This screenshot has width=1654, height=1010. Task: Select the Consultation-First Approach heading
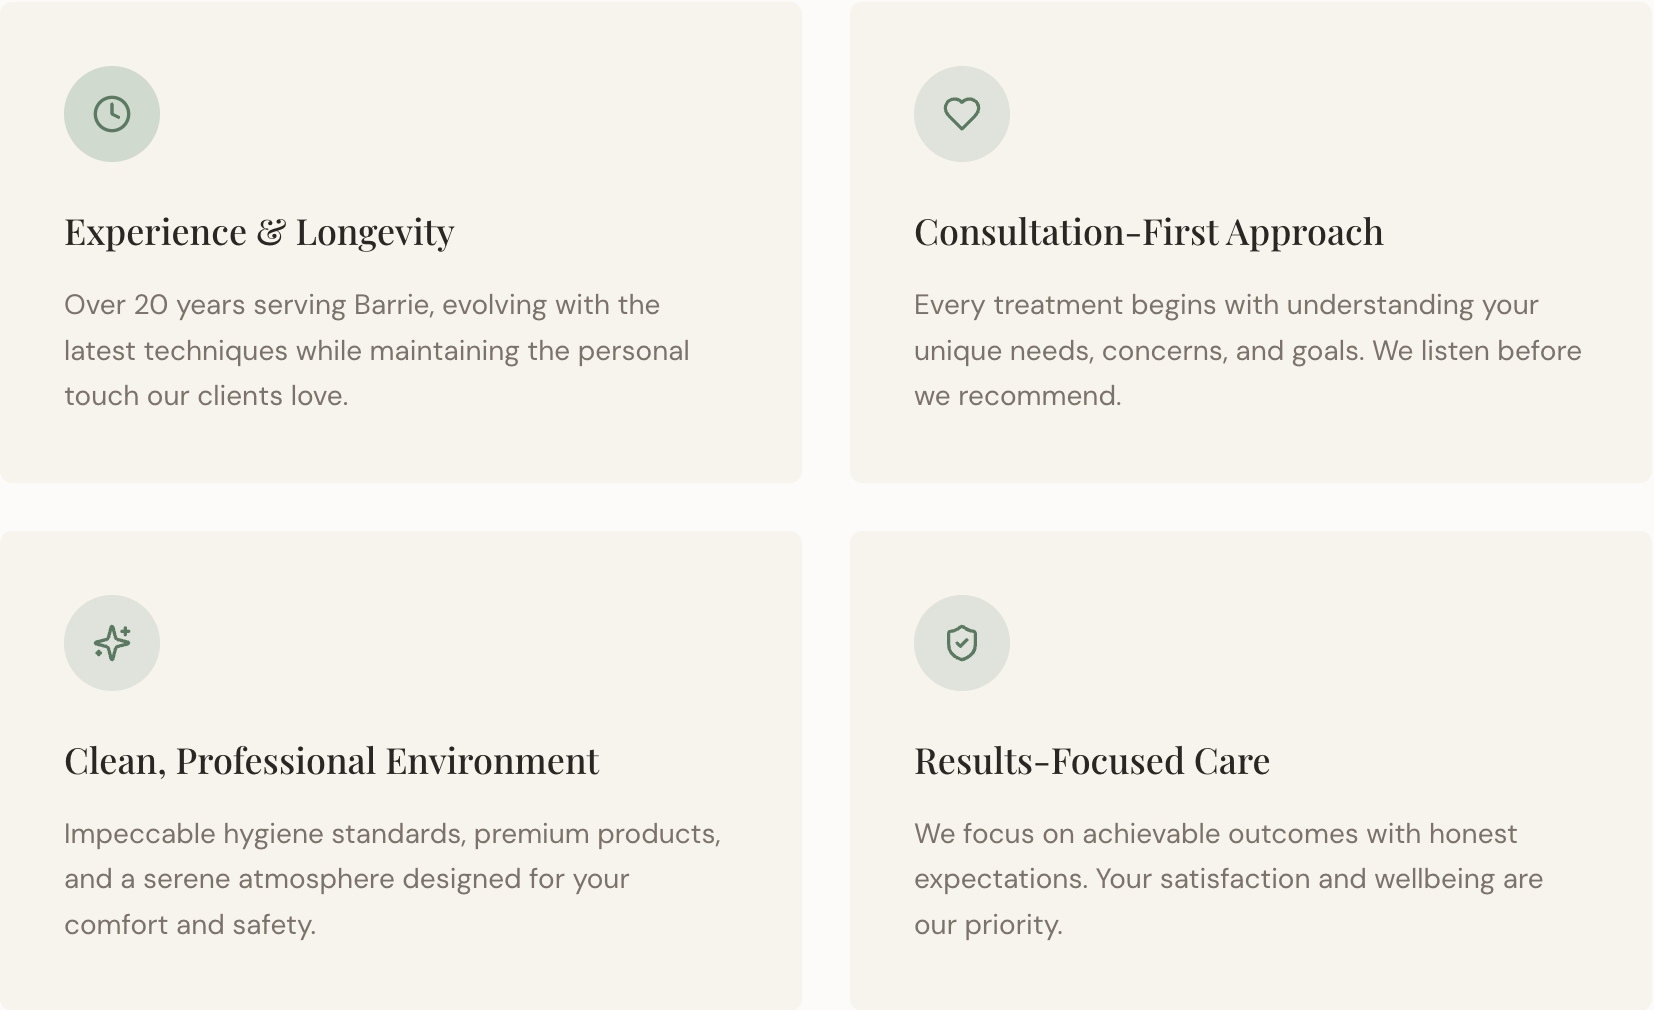coord(1148,232)
